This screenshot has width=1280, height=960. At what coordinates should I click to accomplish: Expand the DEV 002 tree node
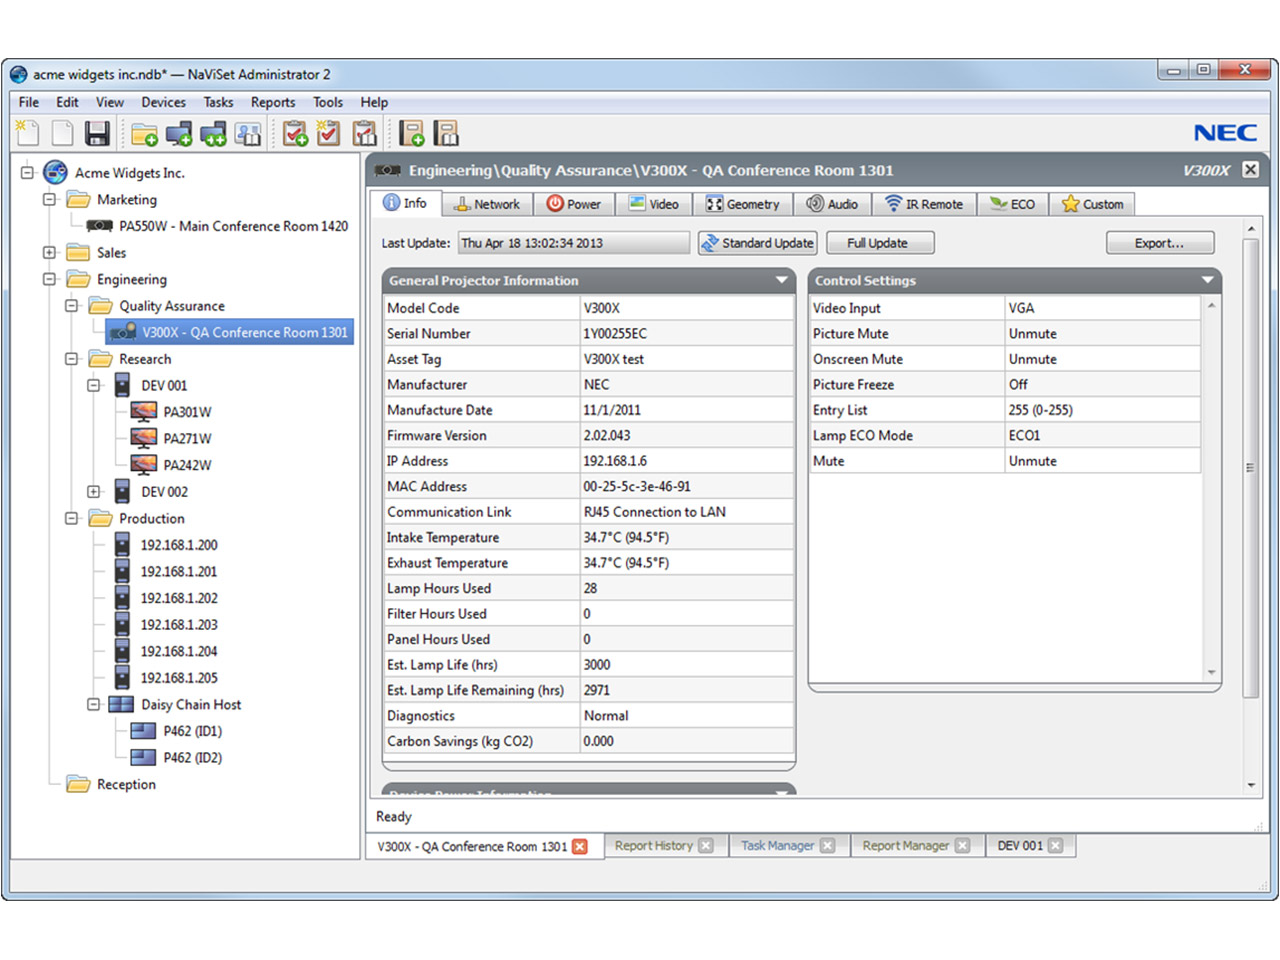tap(94, 492)
